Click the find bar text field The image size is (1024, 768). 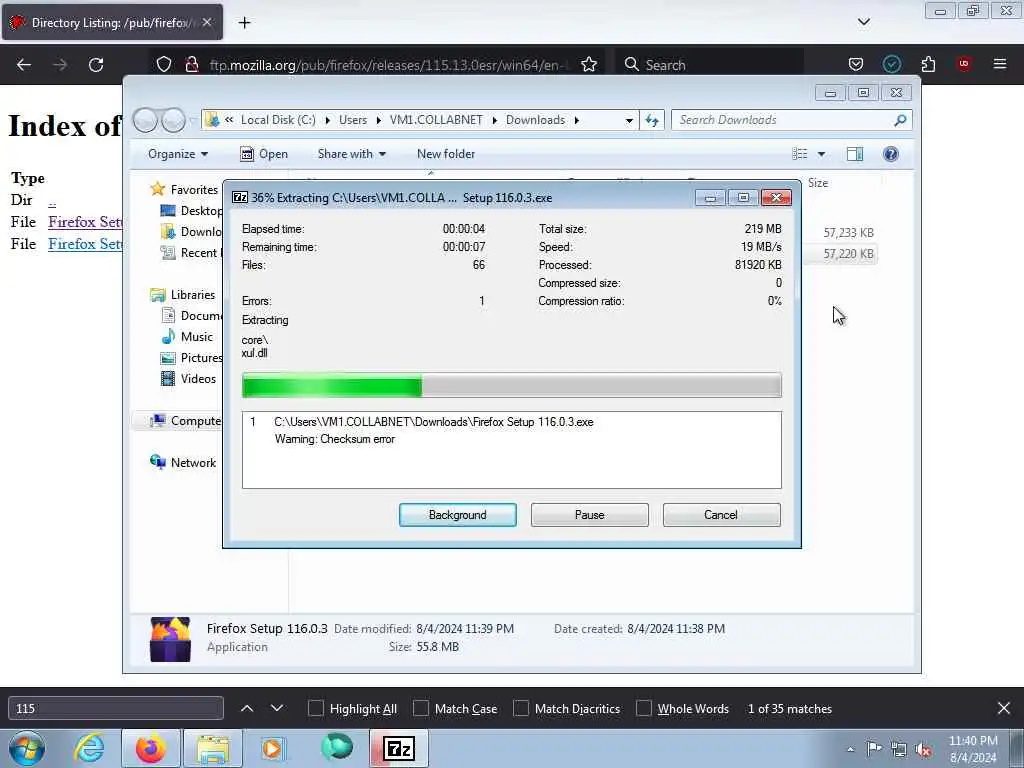click(116, 709)
